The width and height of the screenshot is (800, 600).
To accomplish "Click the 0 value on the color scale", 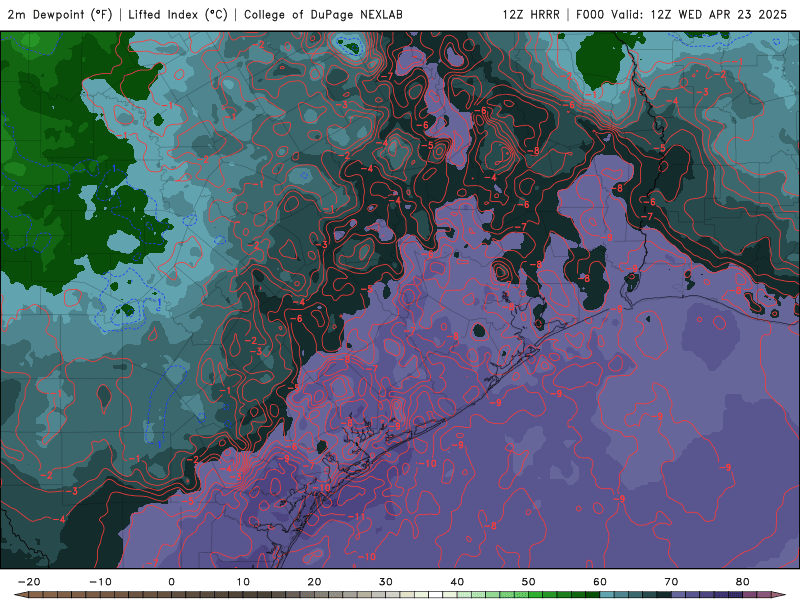I will pyautogui.click(x=171, y=582).
